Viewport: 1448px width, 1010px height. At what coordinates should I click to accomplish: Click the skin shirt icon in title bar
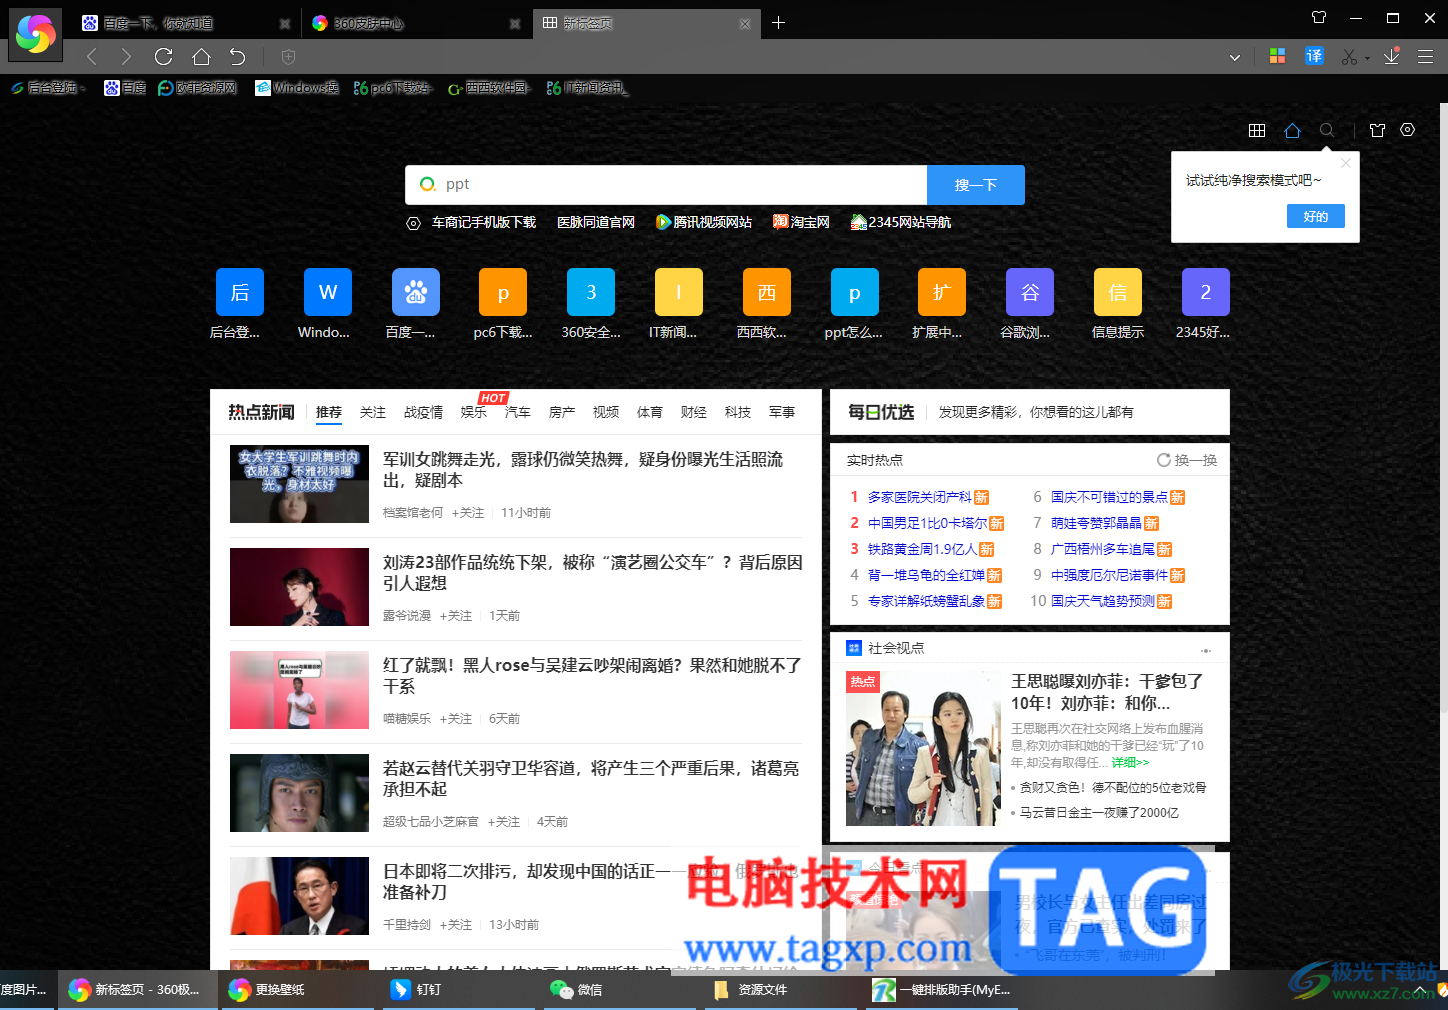tap(1319, 18)
